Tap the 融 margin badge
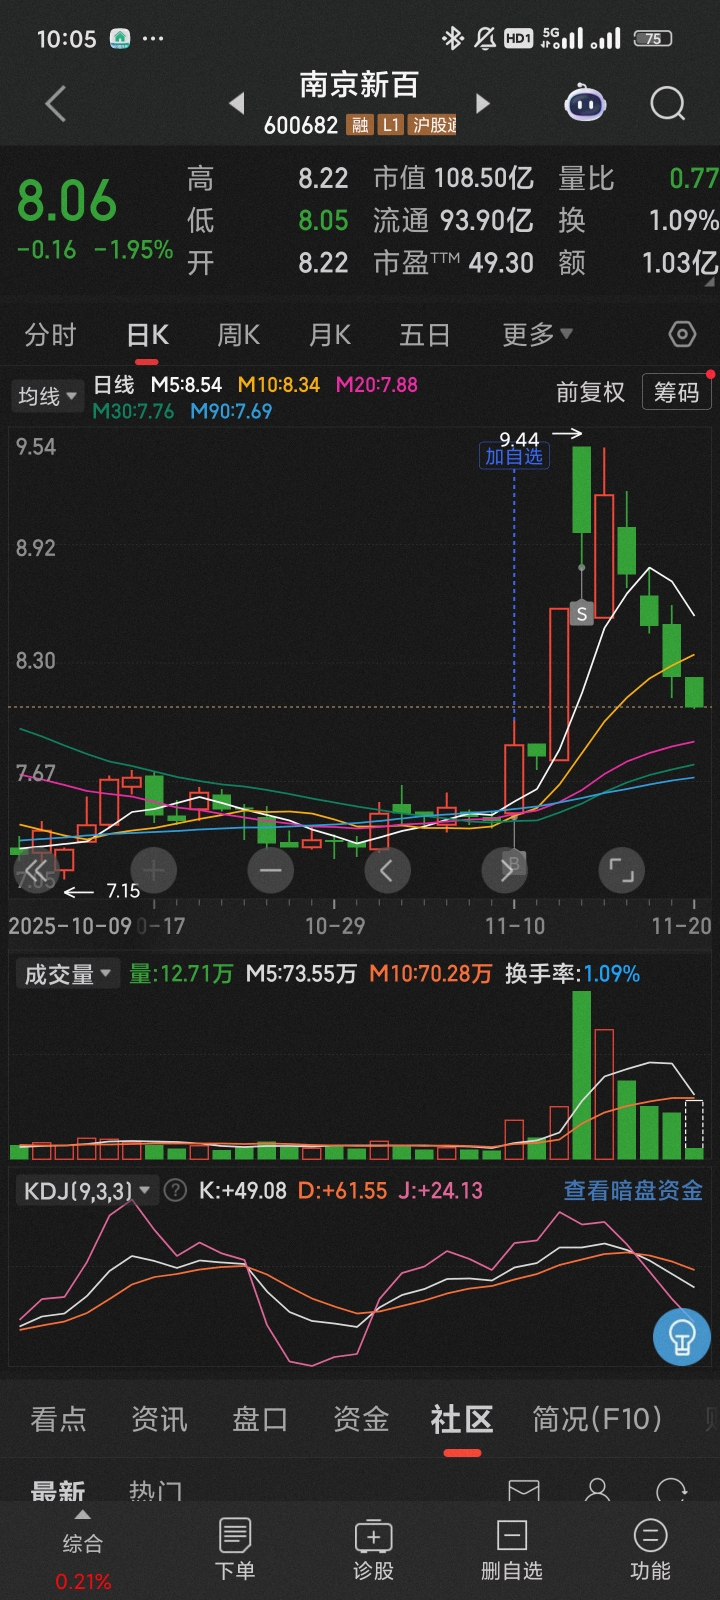The height and width of the screenshot is (1600, 720). (x=360, y=125)
